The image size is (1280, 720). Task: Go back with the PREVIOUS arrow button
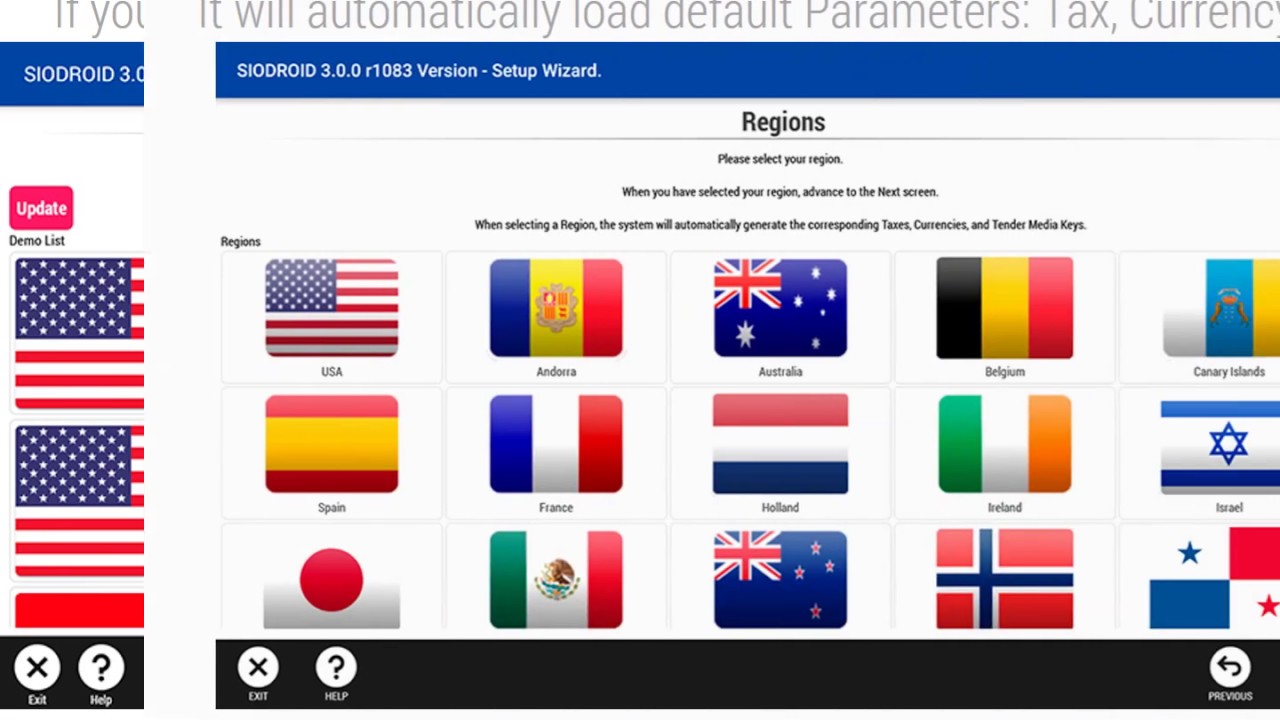tap(1230, 675)
